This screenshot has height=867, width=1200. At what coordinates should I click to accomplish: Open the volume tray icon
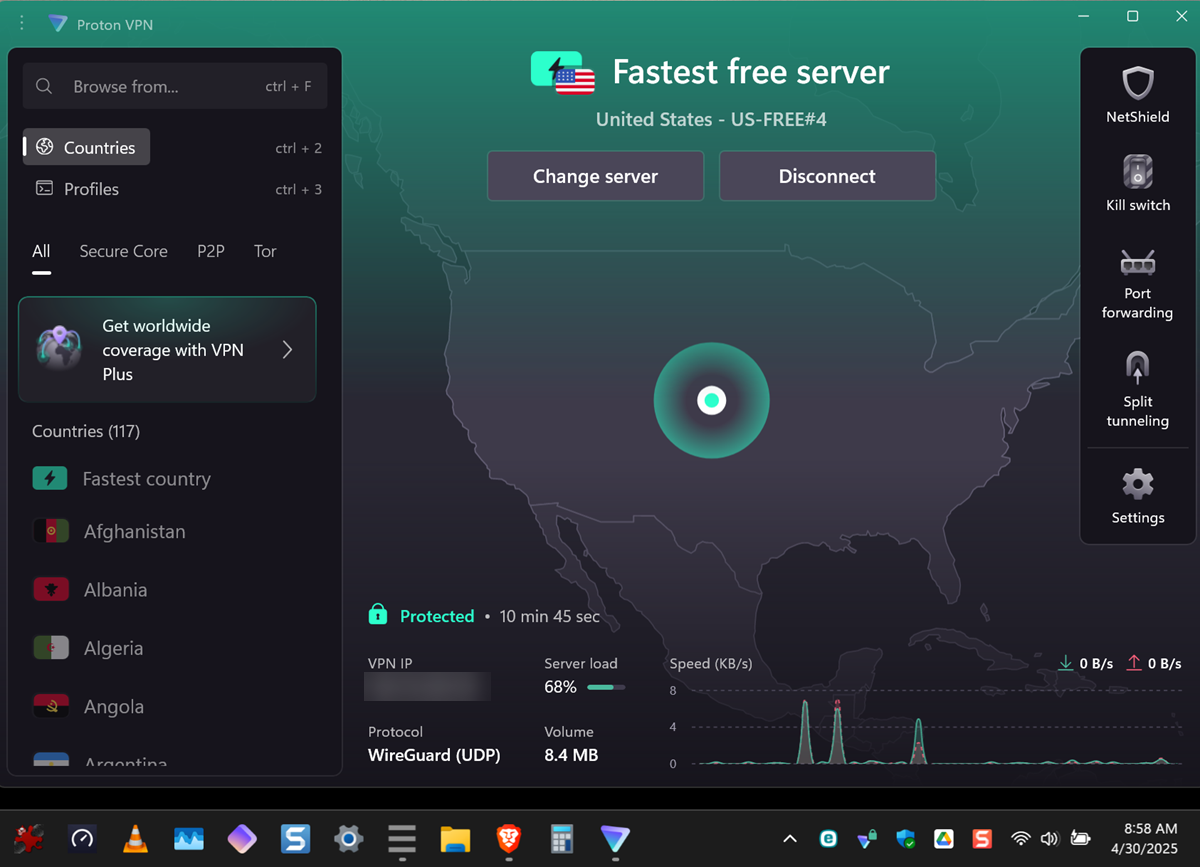(1049, 839)
